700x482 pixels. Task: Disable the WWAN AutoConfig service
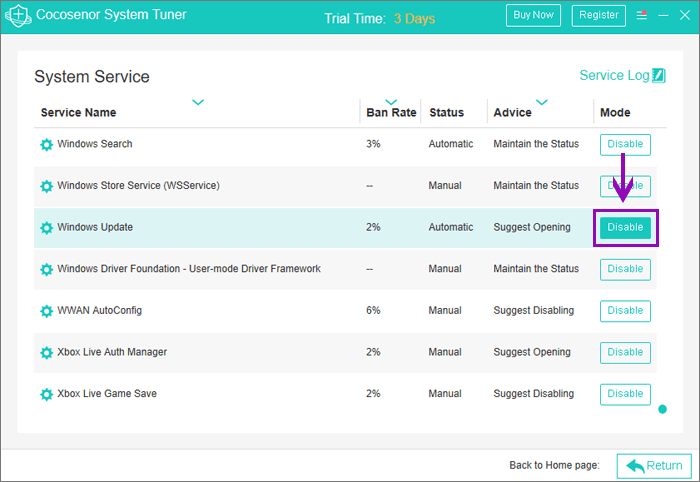click(x=625, y=311)
